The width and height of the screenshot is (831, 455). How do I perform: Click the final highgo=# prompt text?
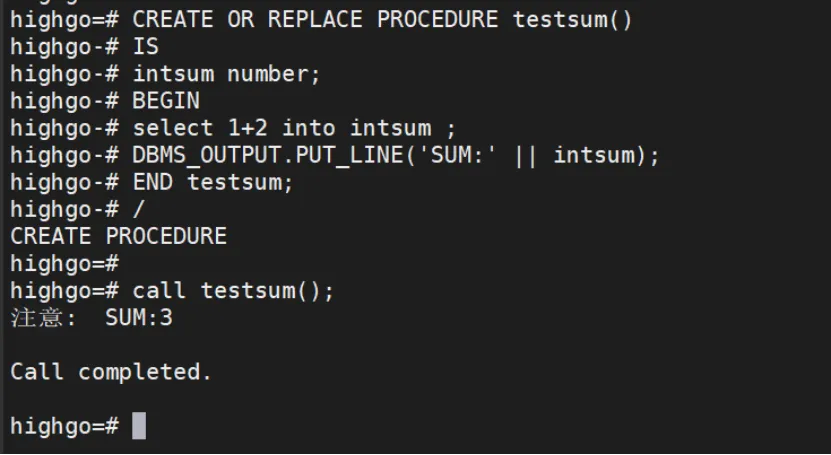point(65,426)
